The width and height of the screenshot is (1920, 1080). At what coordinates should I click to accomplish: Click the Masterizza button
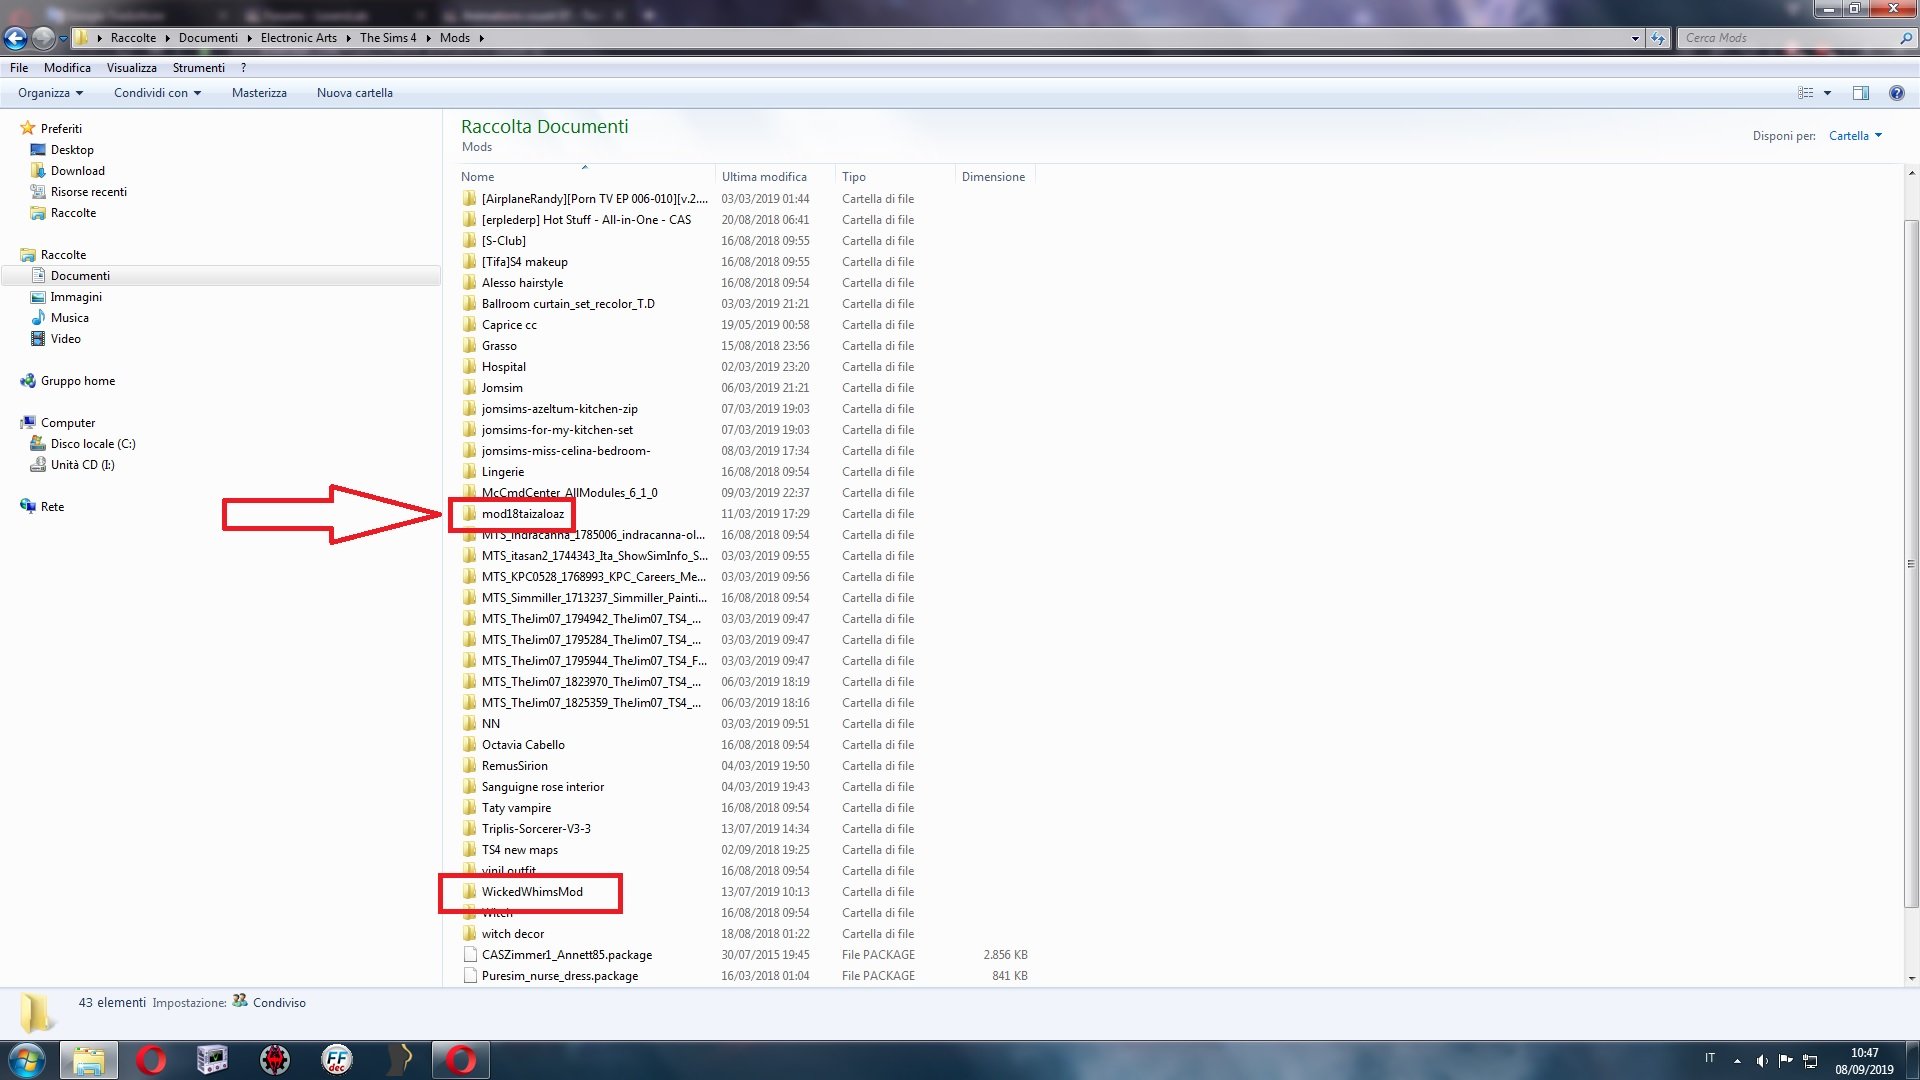[259, 93]
